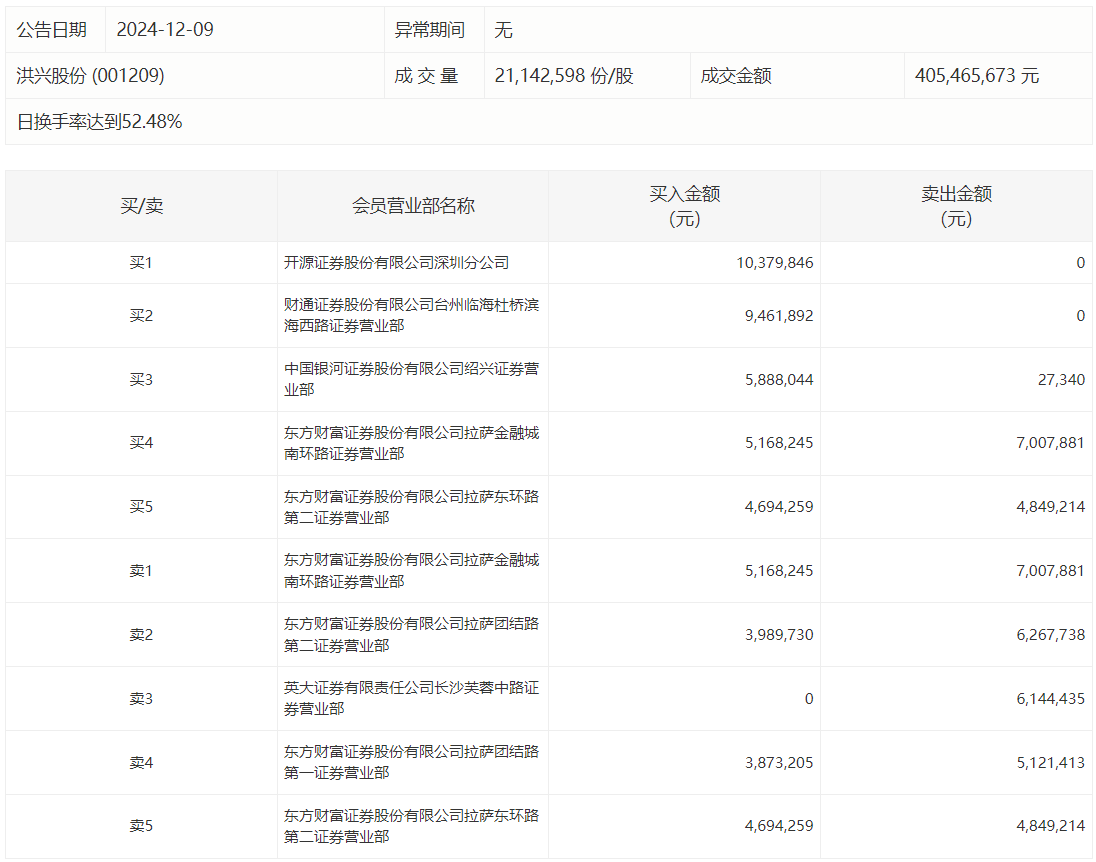The width and height of the screenshot is (1096, 862).
Task: Click sell amount 27,340 in 买3 row
Action: point(1062,380)
